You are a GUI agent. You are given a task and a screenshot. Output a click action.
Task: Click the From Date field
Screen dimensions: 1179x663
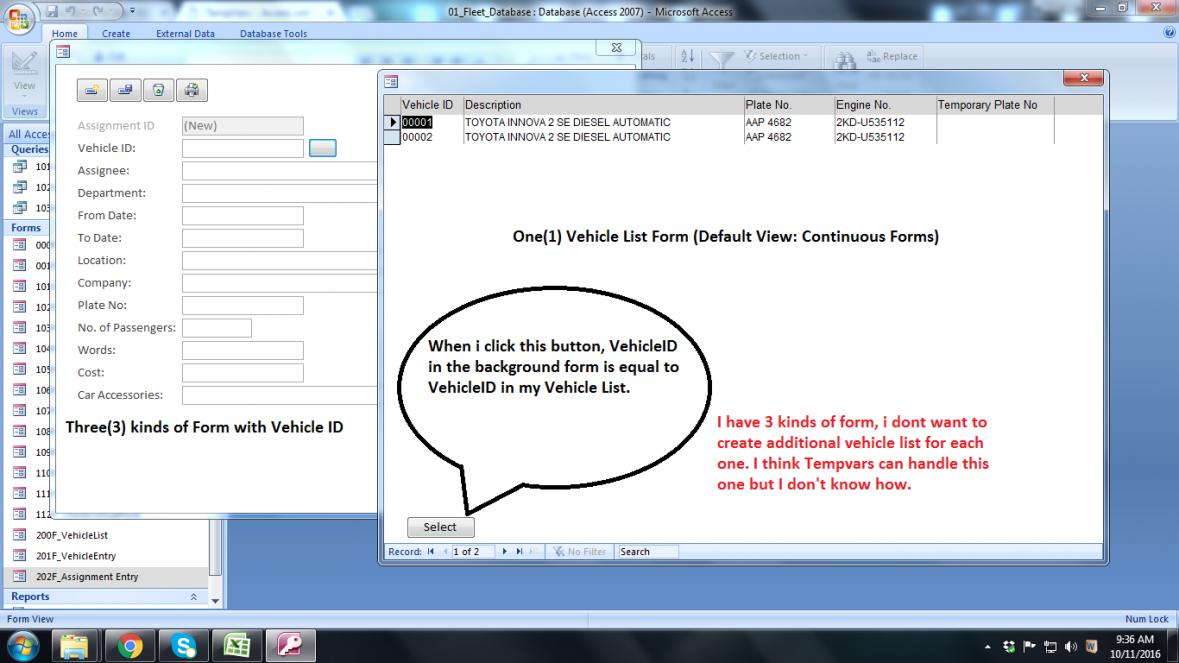click(x=243, y=216)
